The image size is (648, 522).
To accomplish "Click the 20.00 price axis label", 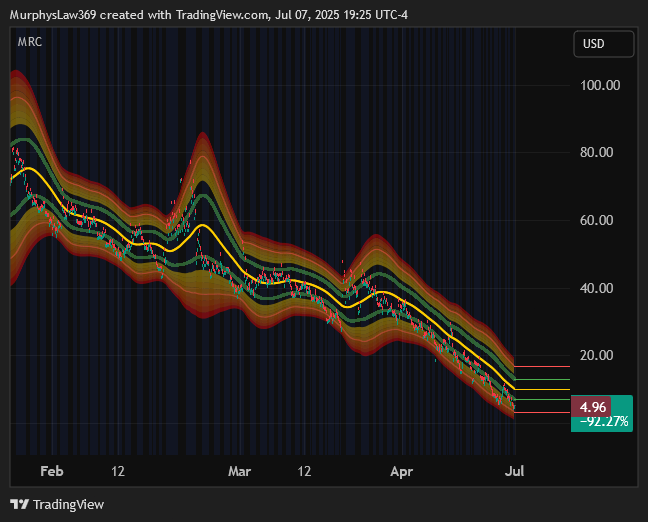I will pos(597,355).
